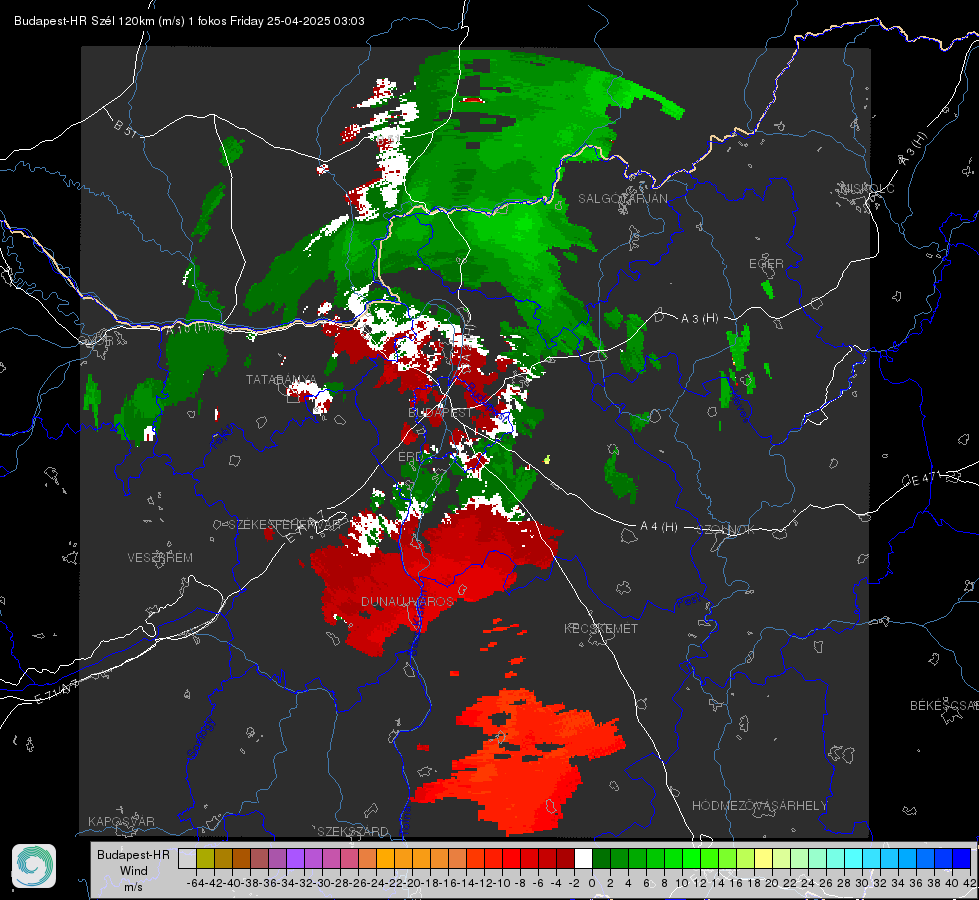The height and width of the screenshot is (900, 979).
Task: Click the 'SZOLNOK' city label
Action: (x=727, y=530)
